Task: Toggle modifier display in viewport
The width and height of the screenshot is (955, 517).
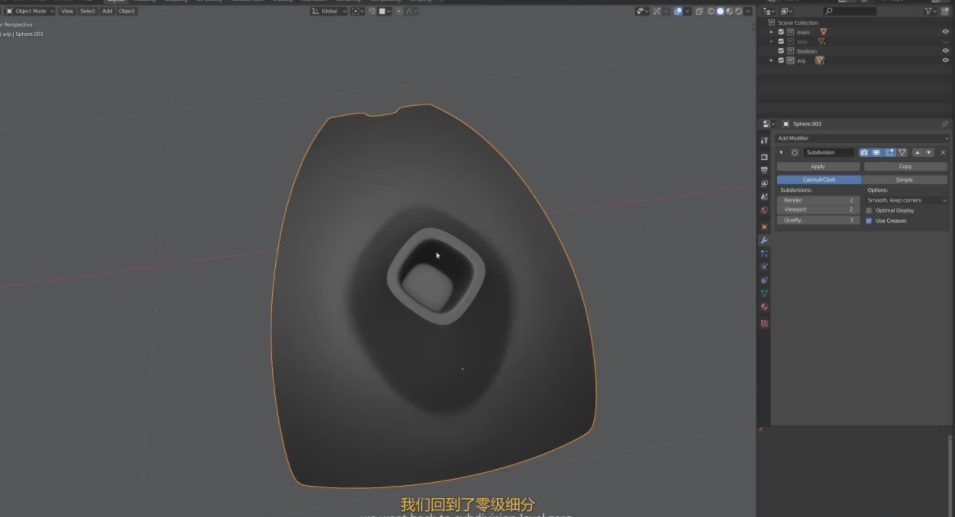Action: tap(877, 152)
